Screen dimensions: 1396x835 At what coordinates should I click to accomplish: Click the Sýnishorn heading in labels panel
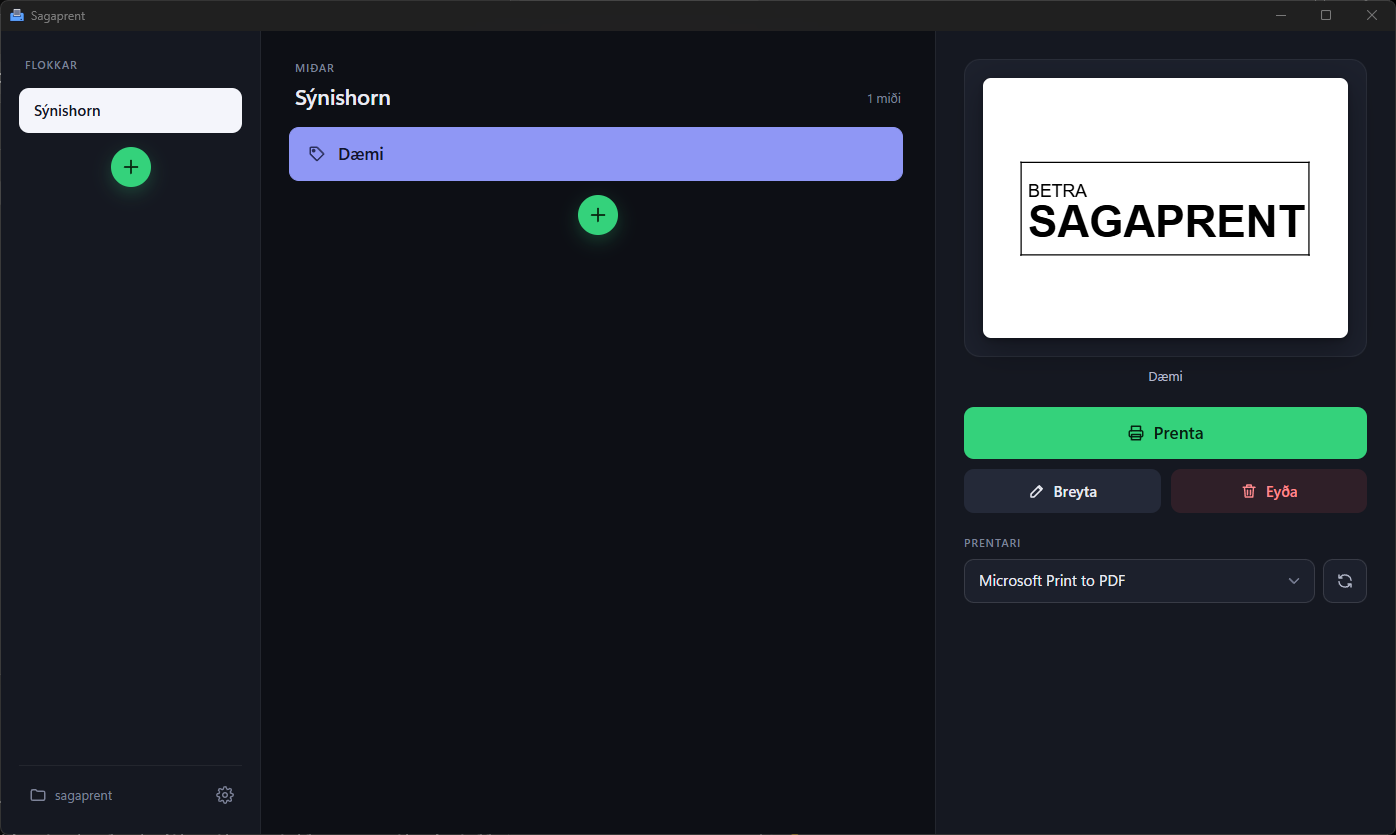click(x=343, y=98)
